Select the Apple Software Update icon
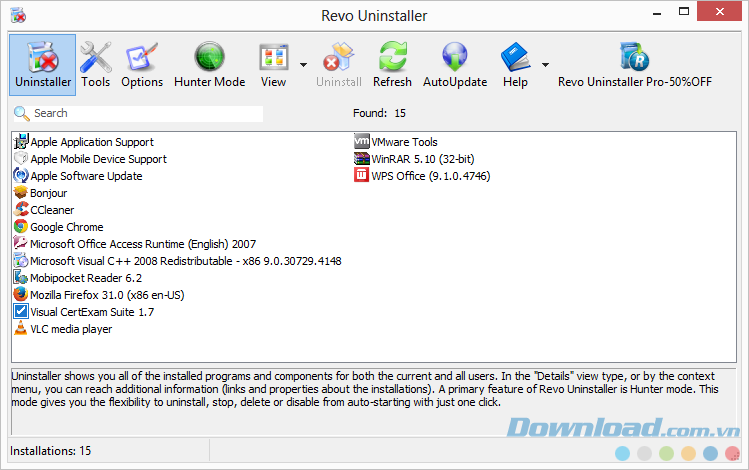Screen dimensions: 749x470 pyautogui.click(x=21, y=176)
